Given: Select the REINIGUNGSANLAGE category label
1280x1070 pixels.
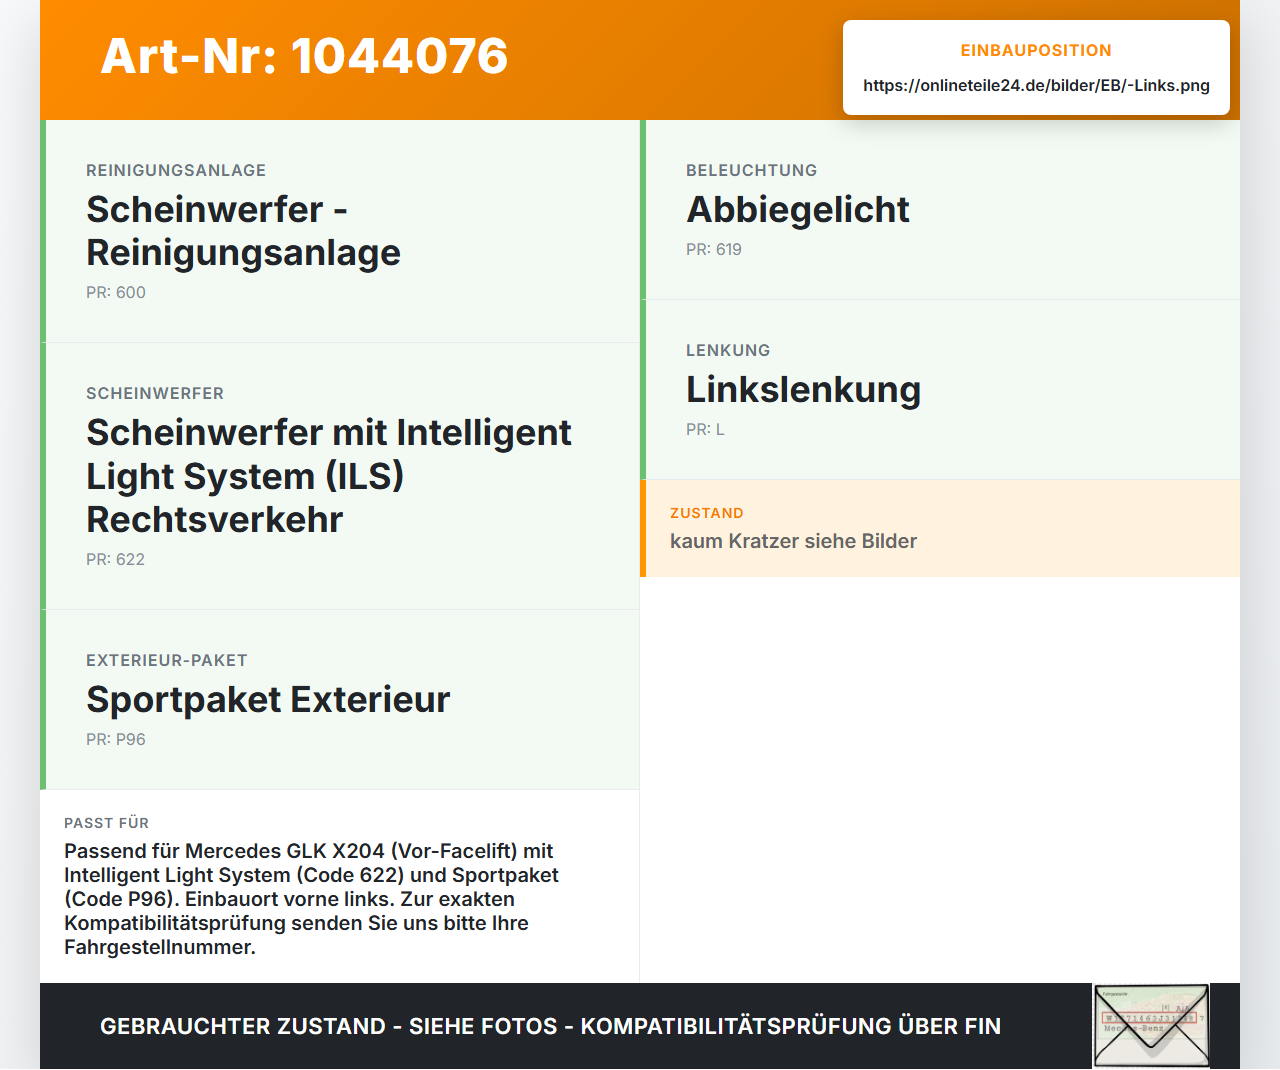Looking at the screenshot, I should tap(176, 170).
